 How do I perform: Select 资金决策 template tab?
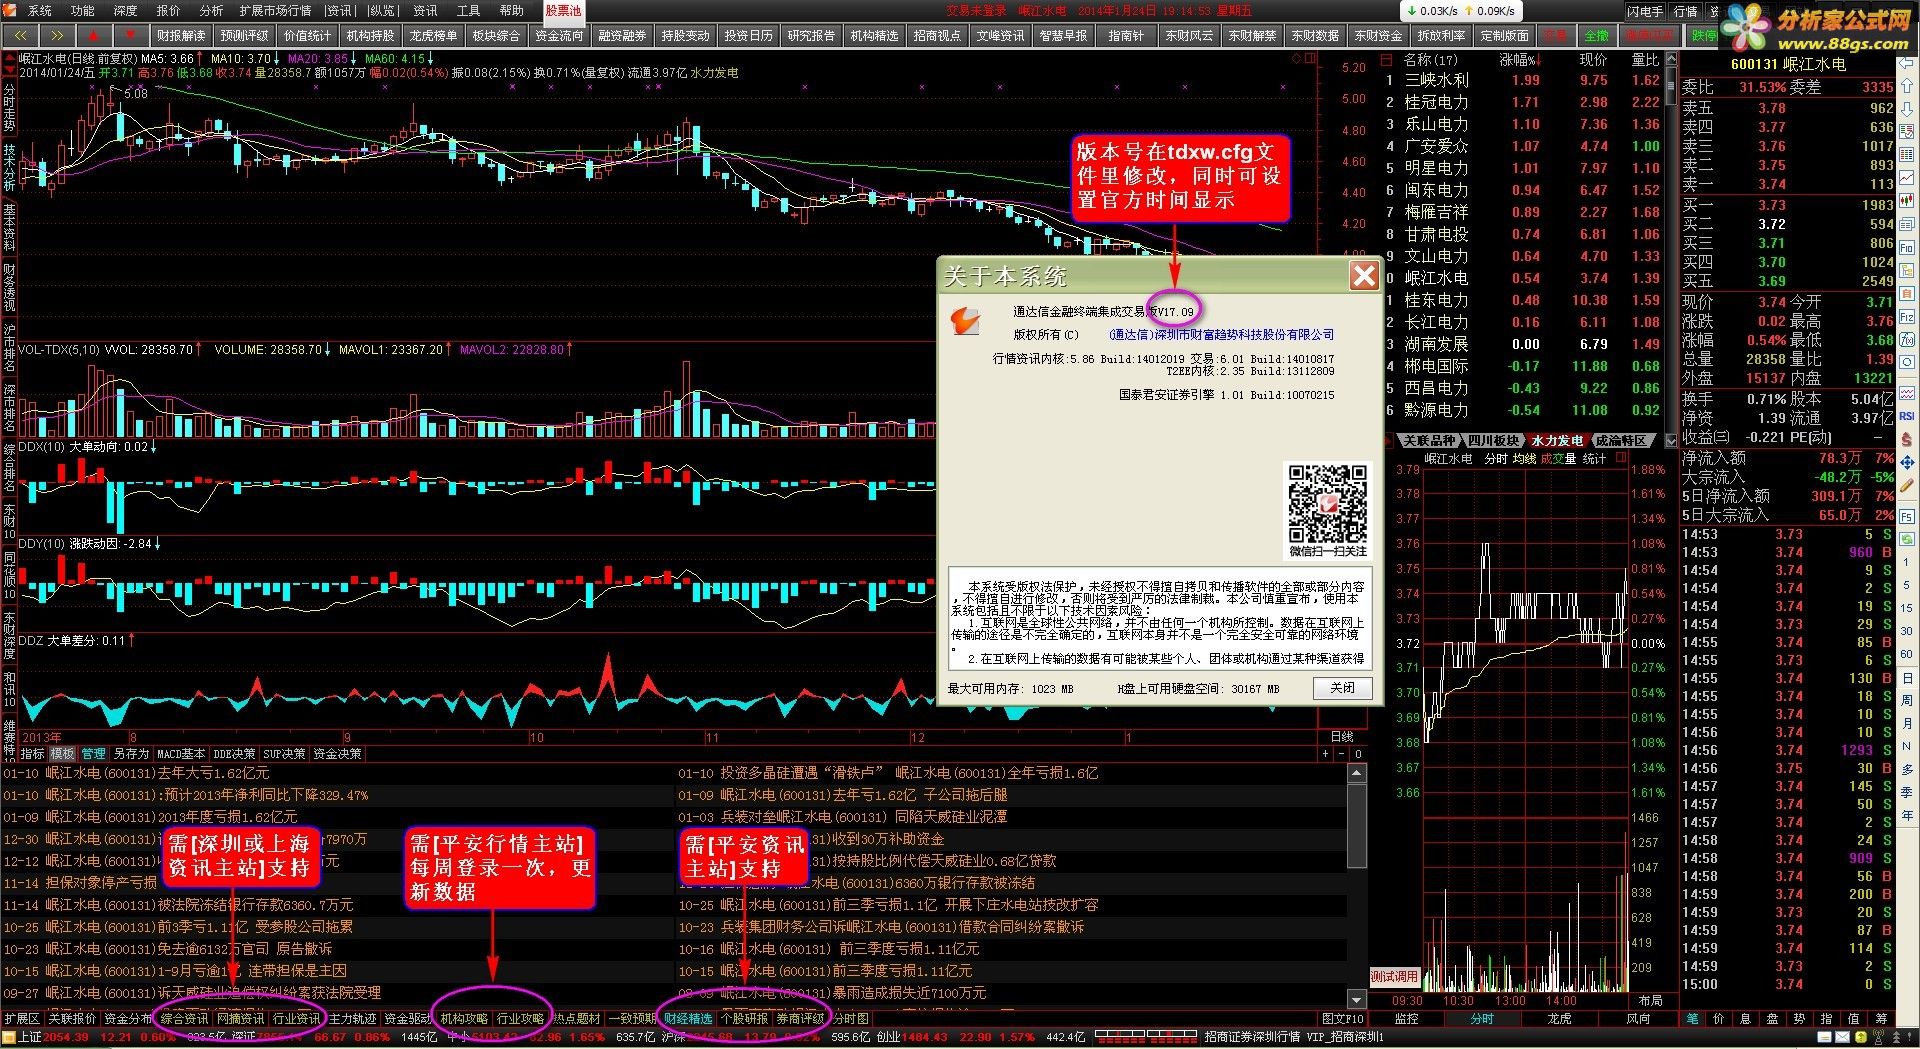pos(338,754)
